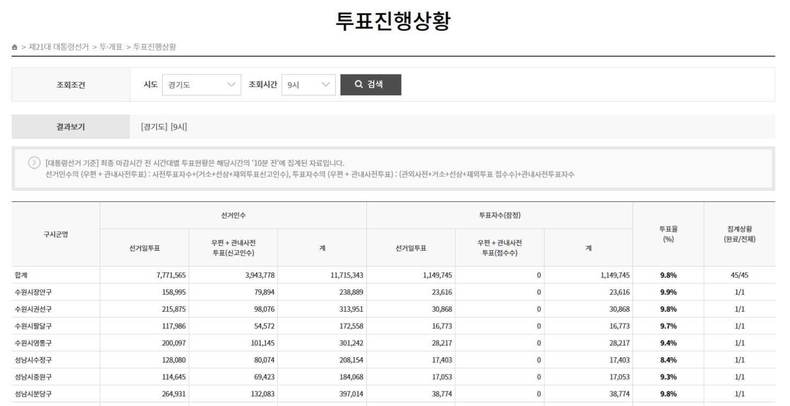
Task: Click the 264,931 cell for 성남시분당구
Action: coord(174,394)
